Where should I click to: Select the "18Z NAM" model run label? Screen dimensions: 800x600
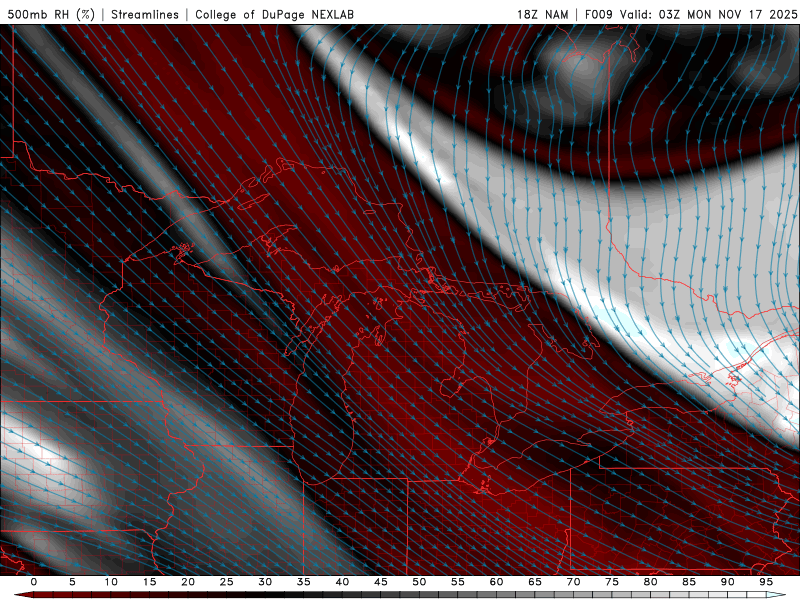pyautogui.click(x=542, y=14)
